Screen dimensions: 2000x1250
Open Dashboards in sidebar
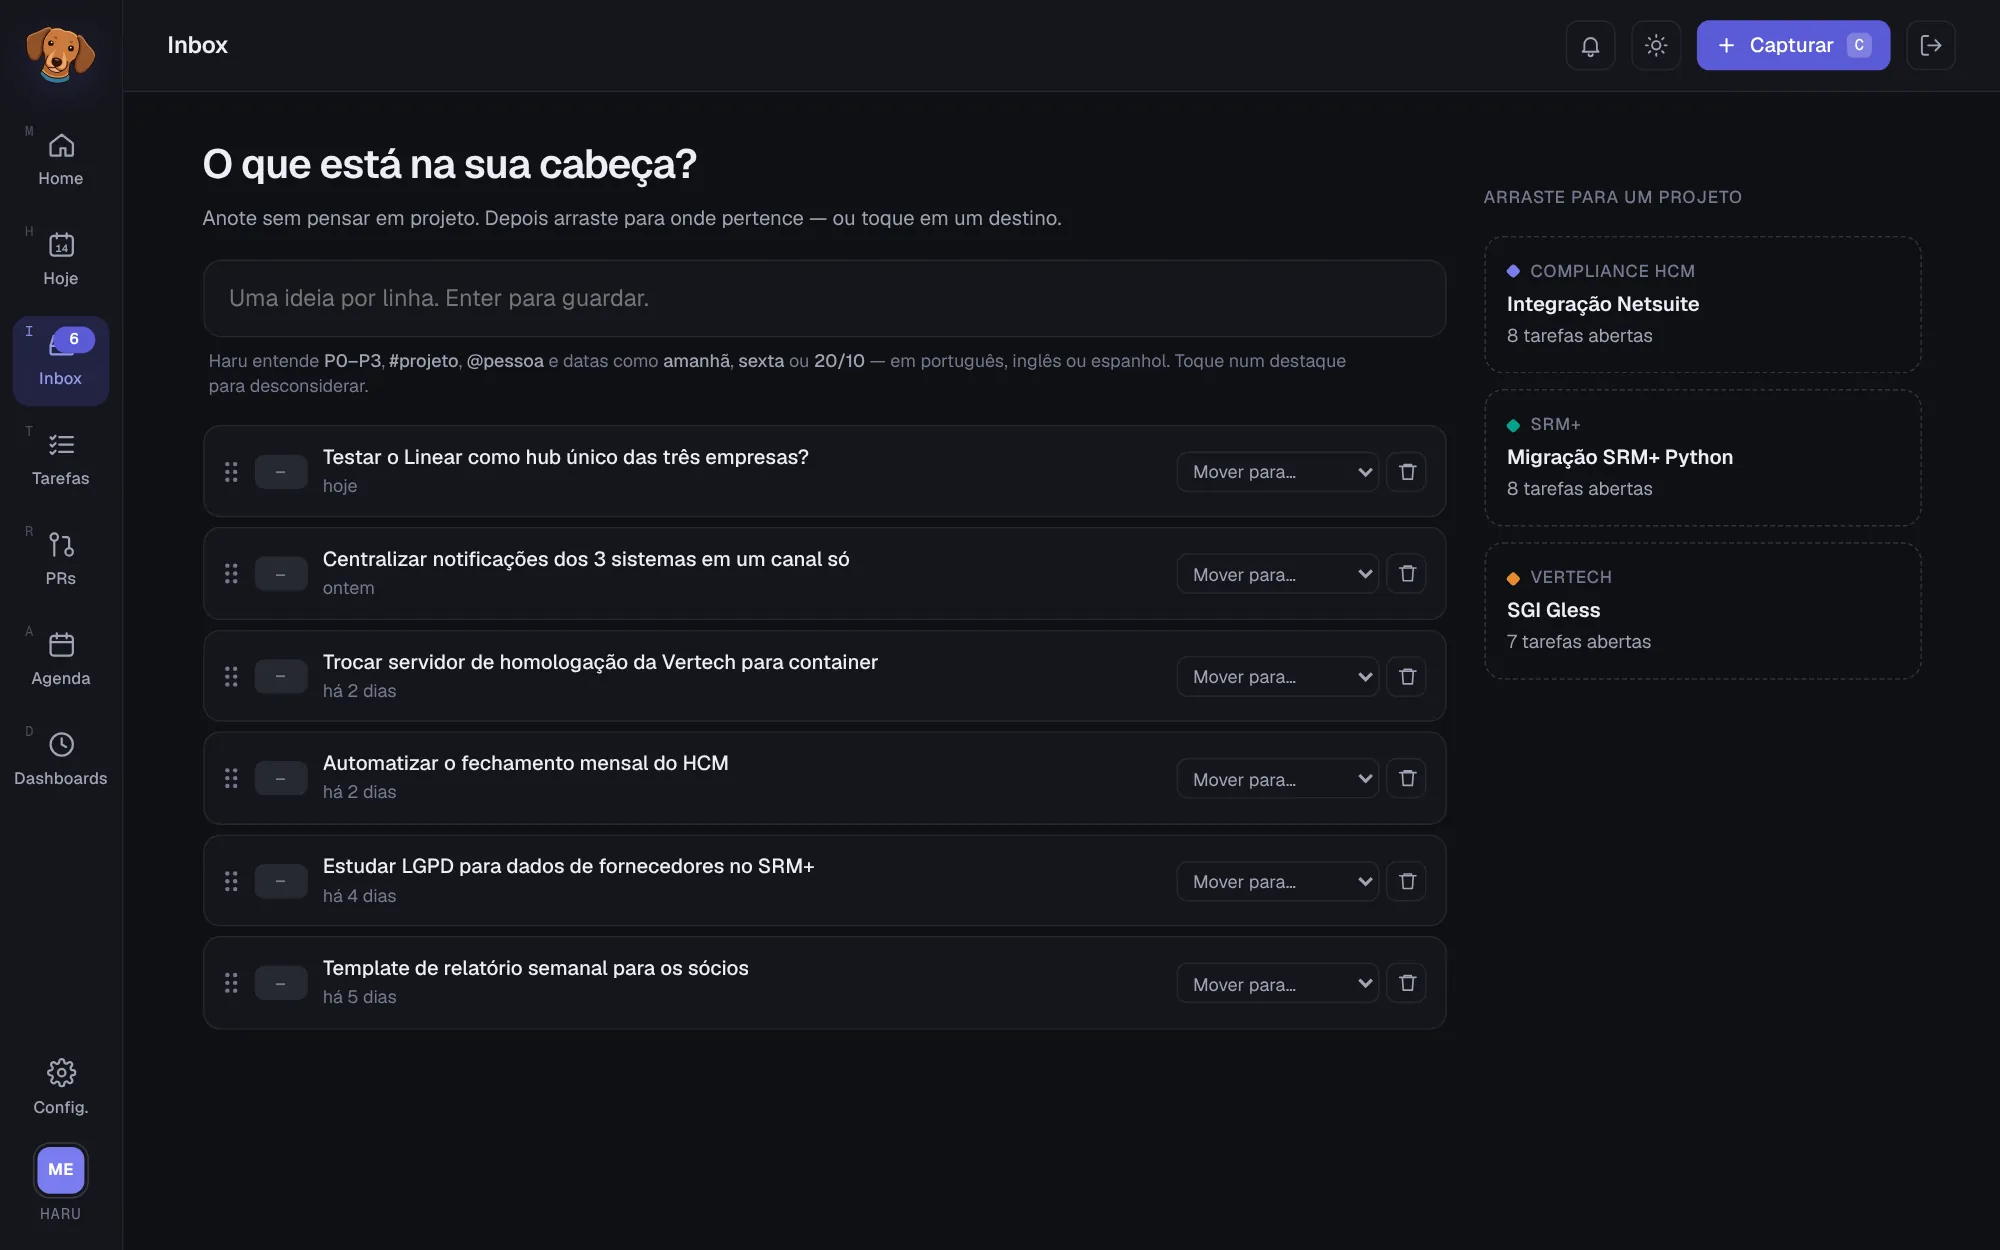pyautogui.click(x=61, y=760)
